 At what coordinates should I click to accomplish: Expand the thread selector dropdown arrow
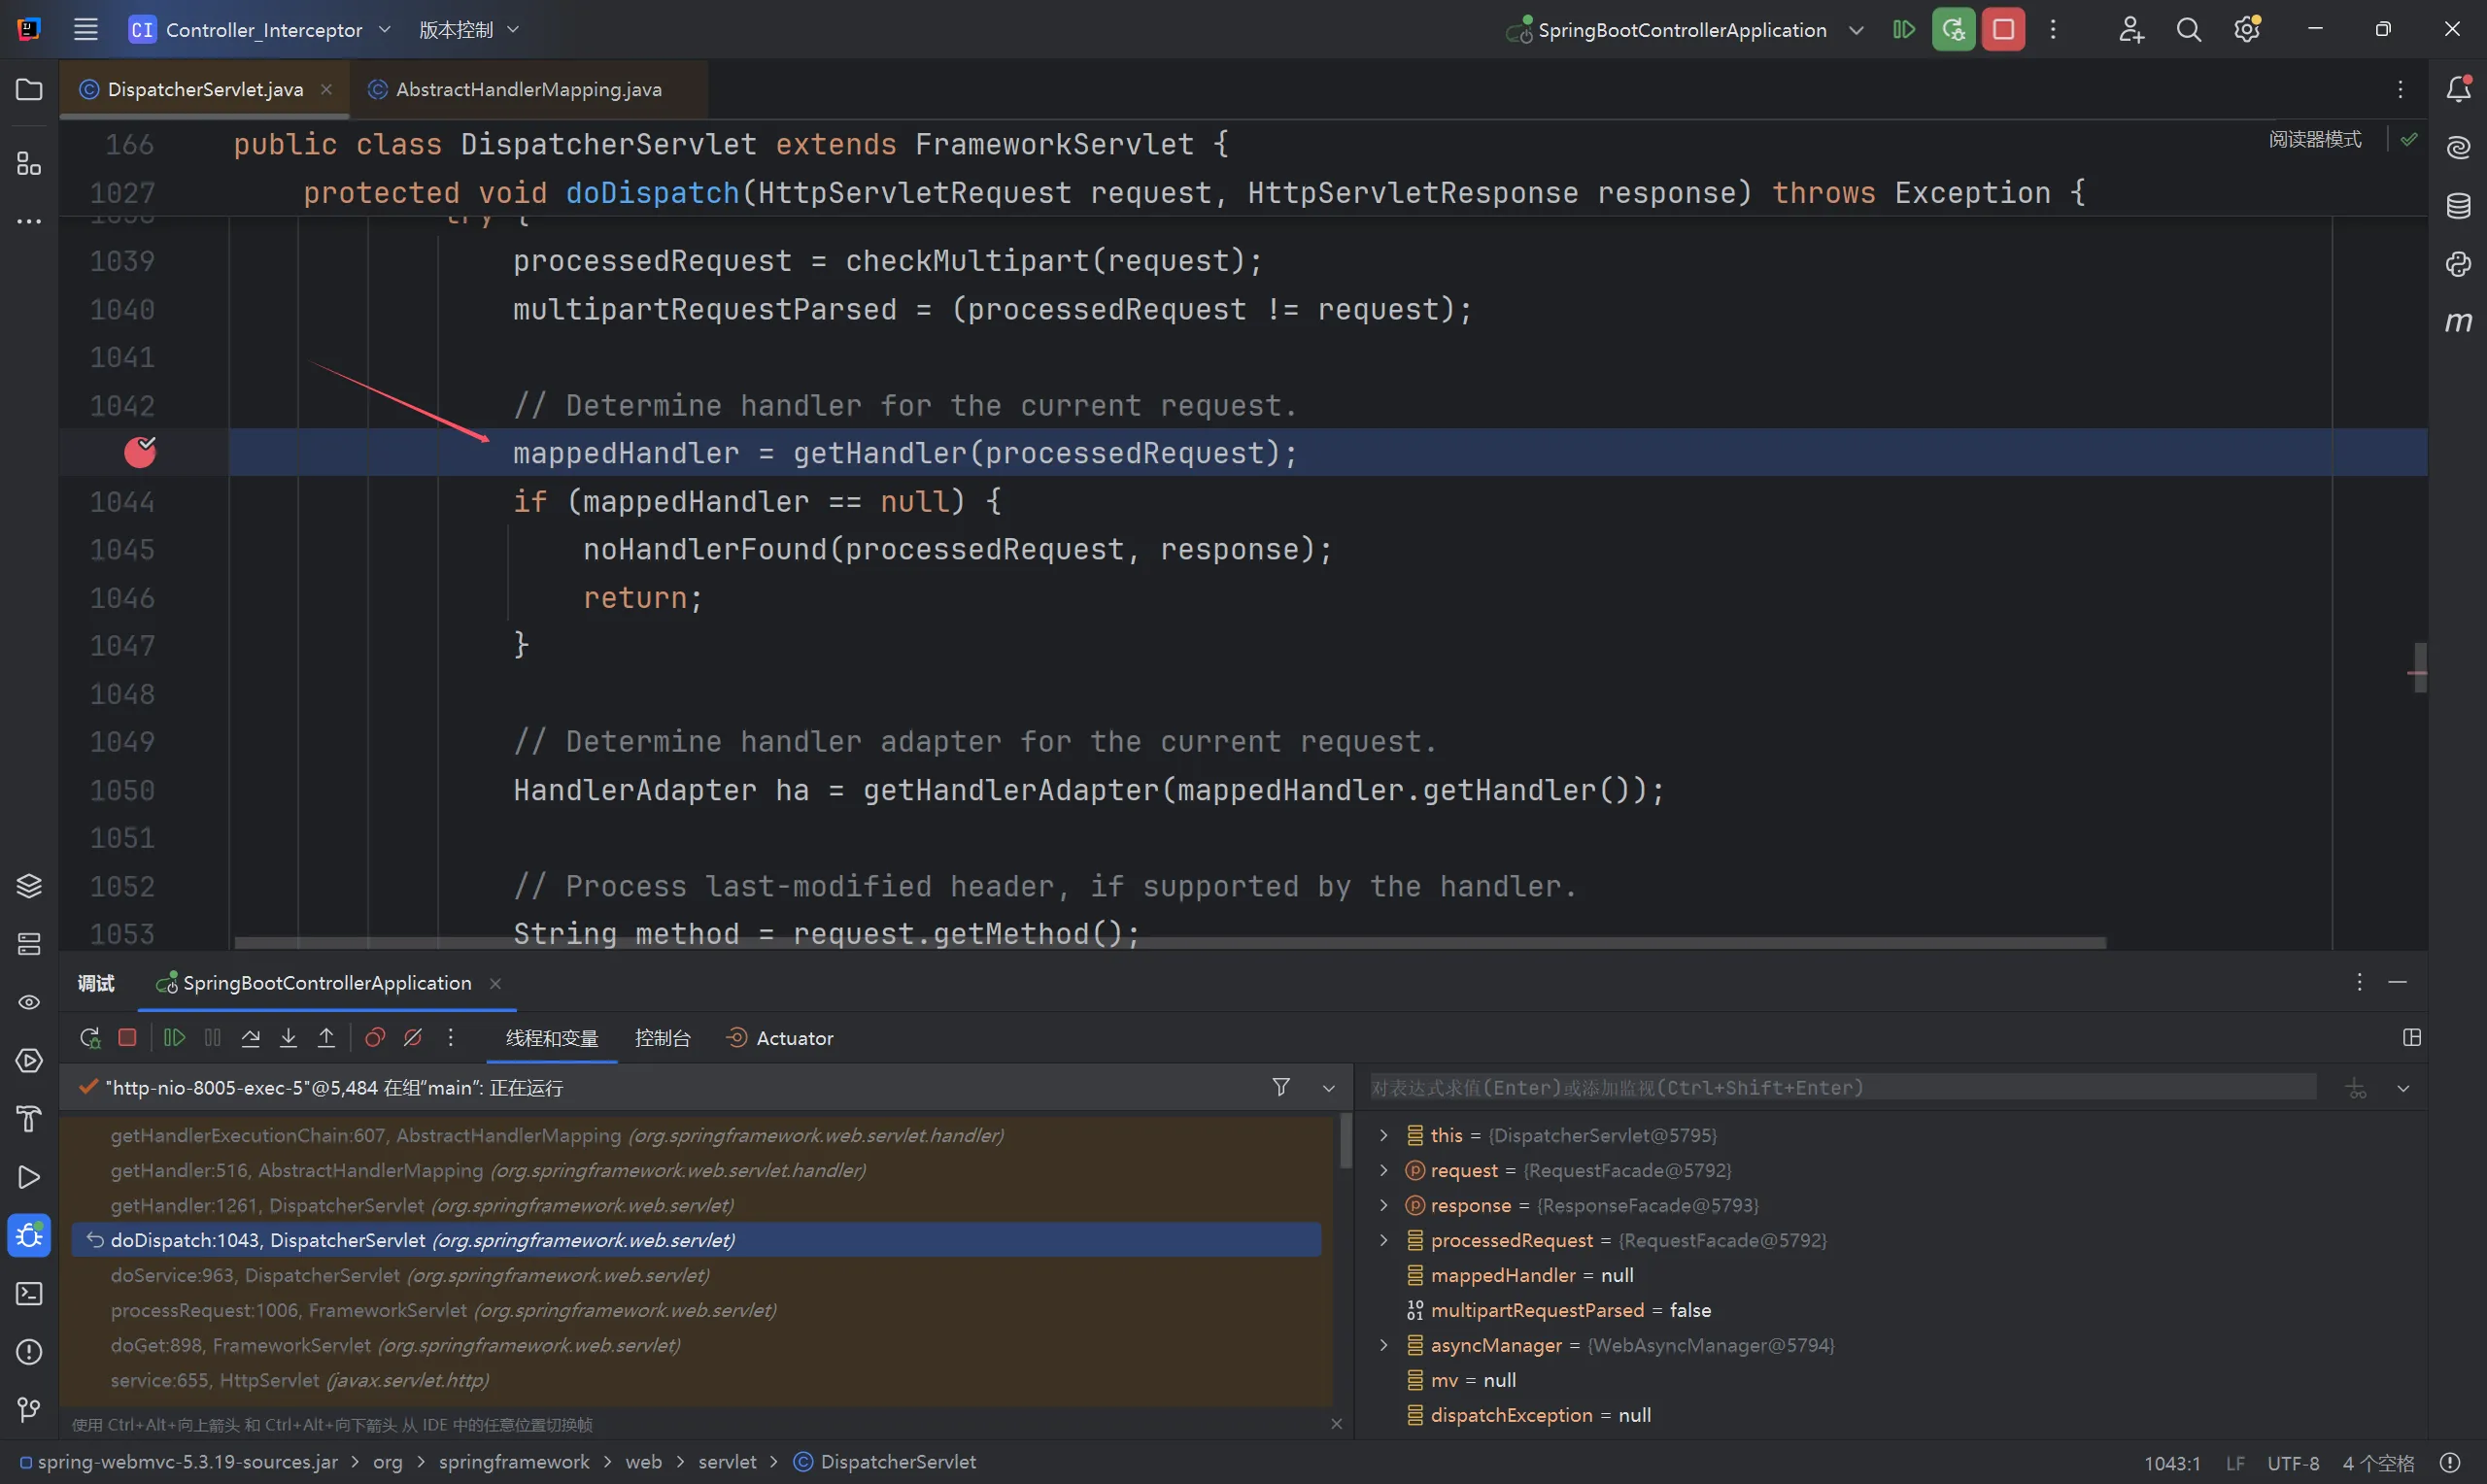click(1328, 1088)
